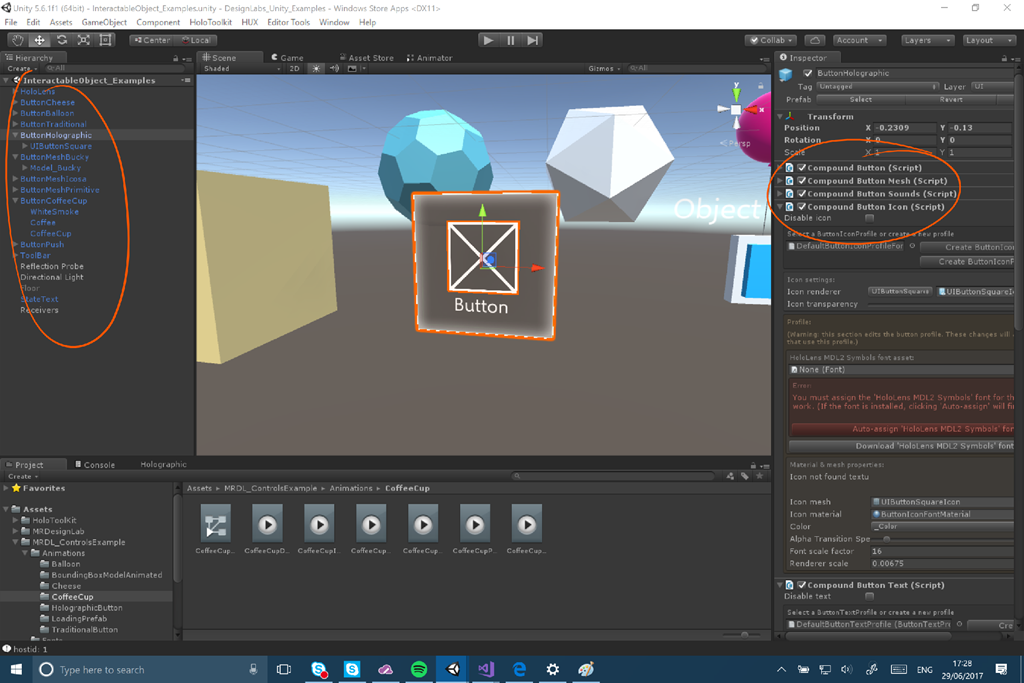Open Windows Settings gear on taskbar
This screenshot has width=1024, height=683.
552,669
